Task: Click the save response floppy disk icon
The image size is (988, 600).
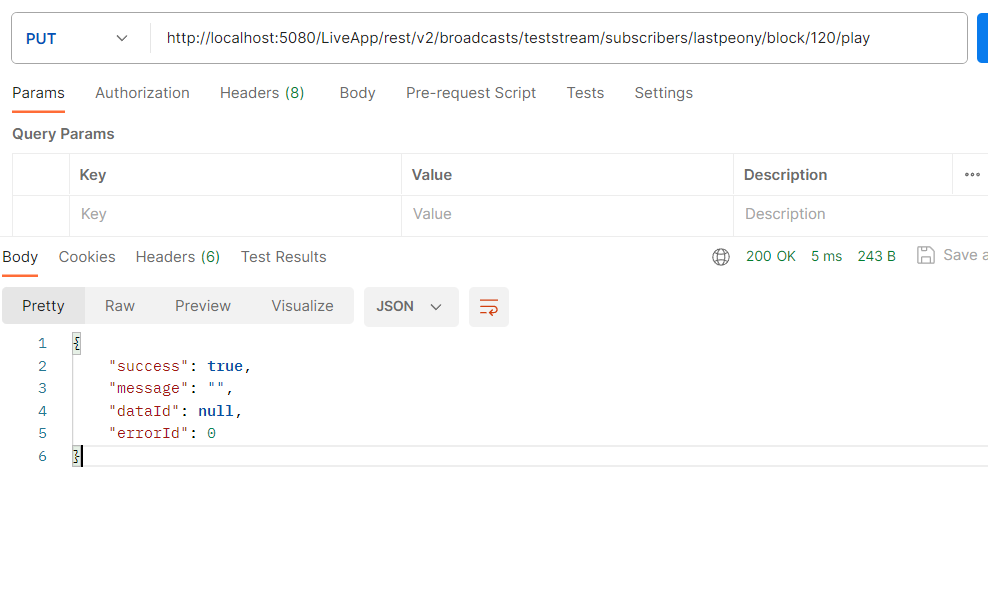Action: pos(926,255)
